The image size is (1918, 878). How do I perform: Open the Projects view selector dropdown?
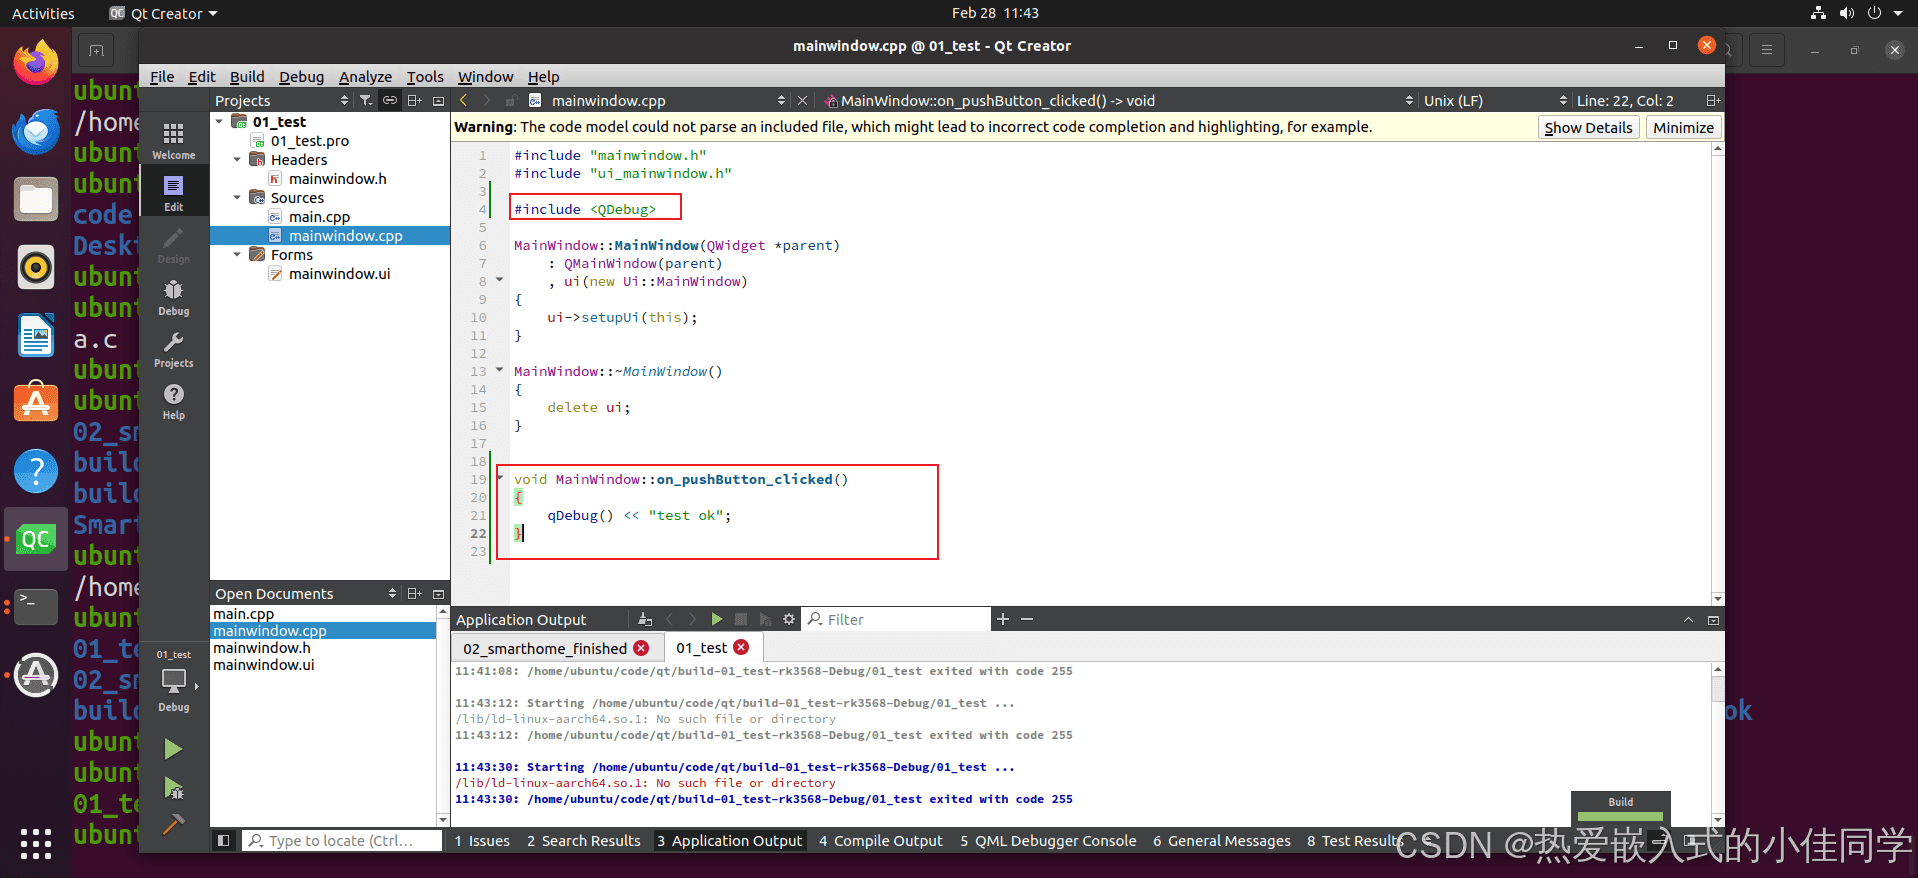point(282,101)
